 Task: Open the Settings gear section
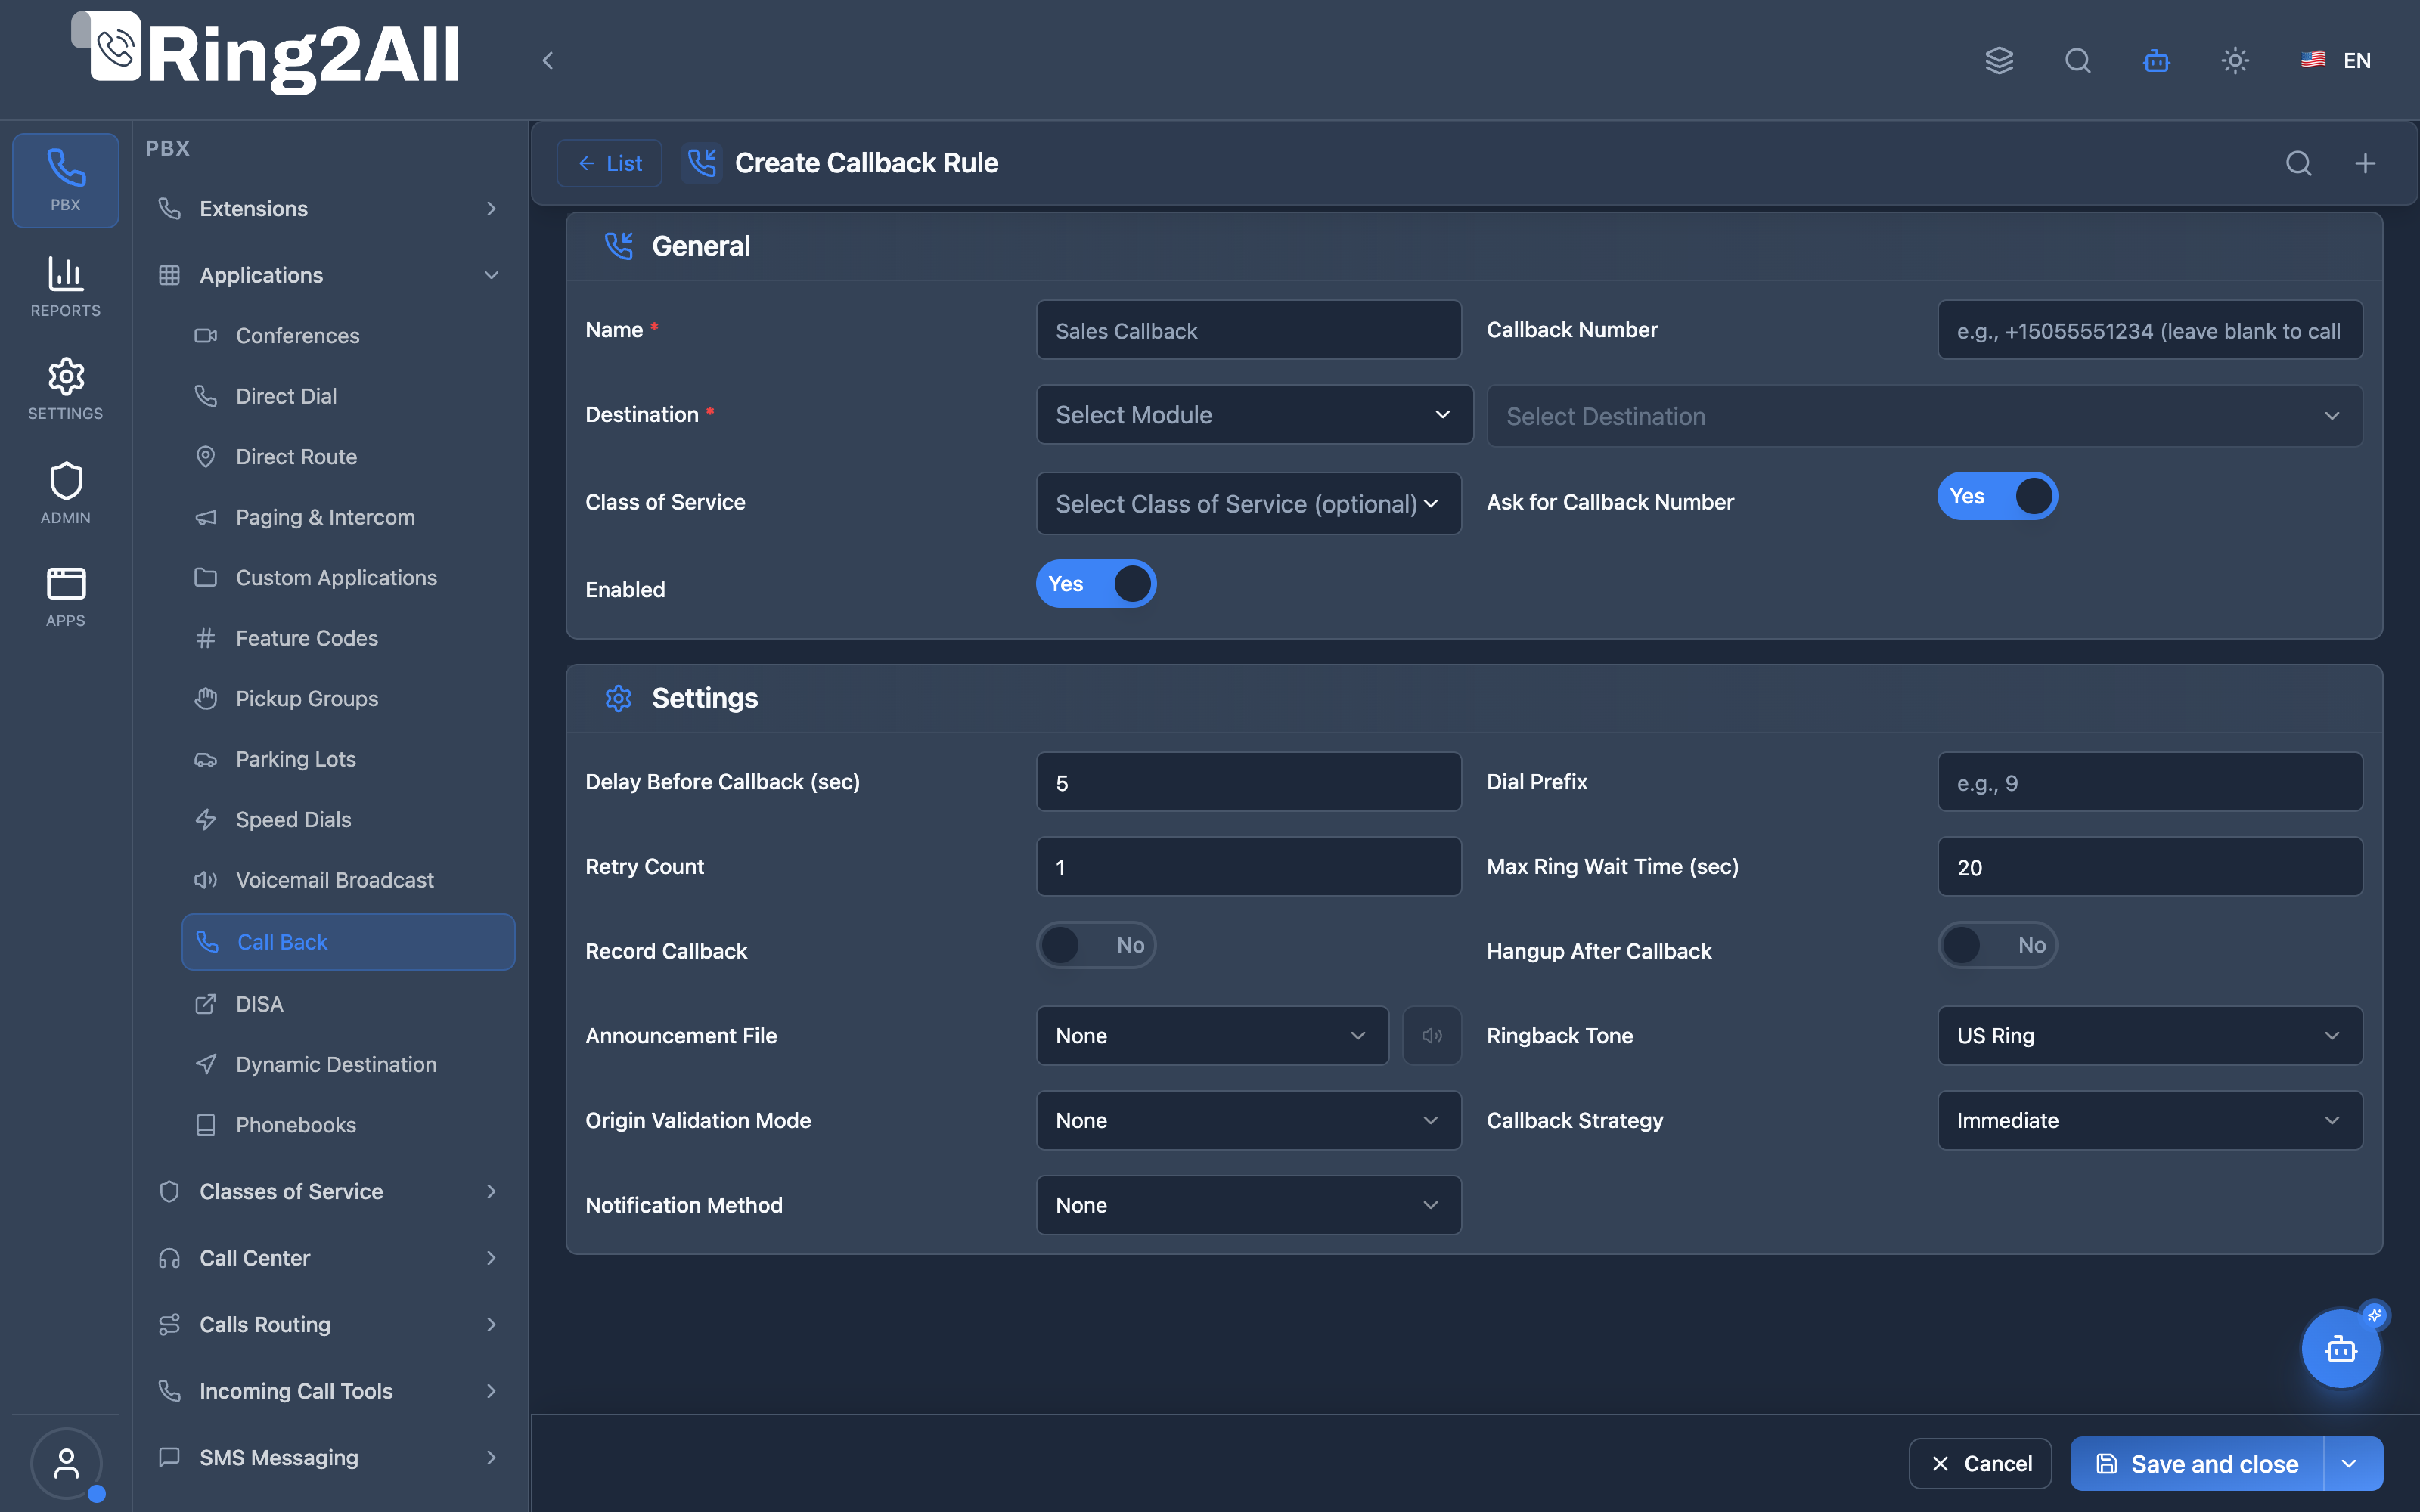(x=65, y=389)
